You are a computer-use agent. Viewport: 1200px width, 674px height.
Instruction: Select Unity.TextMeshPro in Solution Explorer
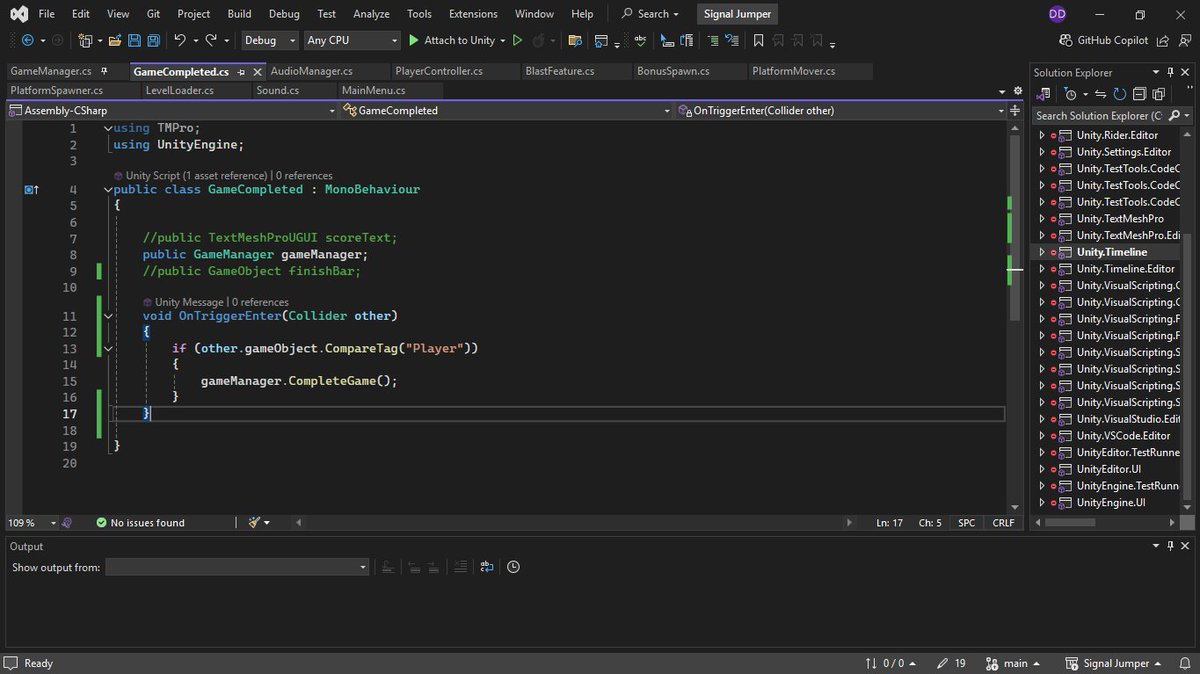coord(1119,218)
